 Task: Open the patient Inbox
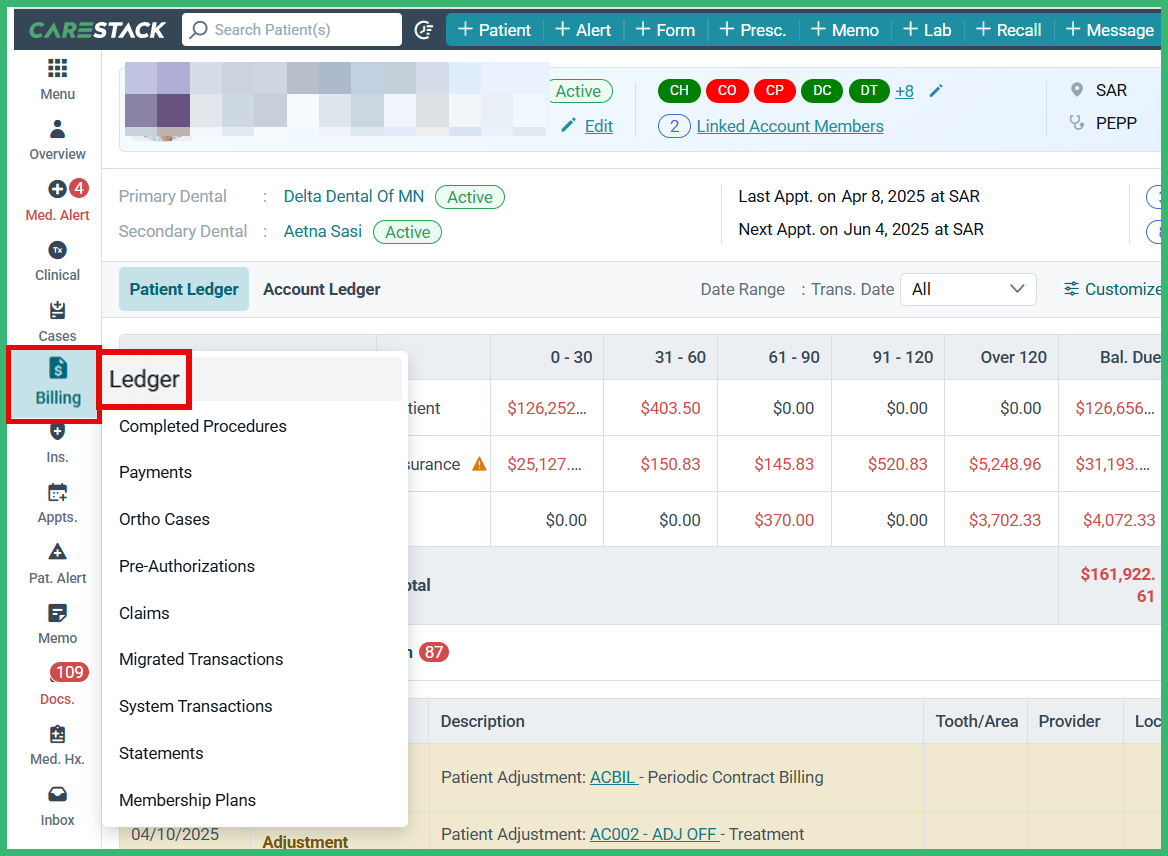[x=57, y=805]
